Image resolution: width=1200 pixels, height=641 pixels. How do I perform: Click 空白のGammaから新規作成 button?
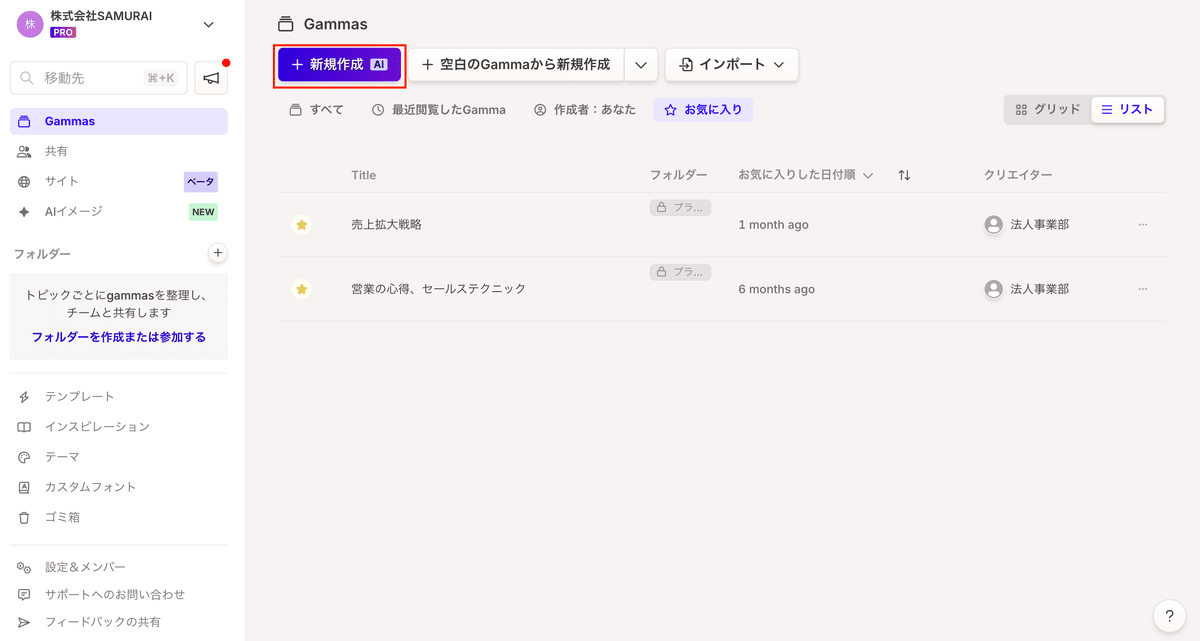tap(516, 64)
